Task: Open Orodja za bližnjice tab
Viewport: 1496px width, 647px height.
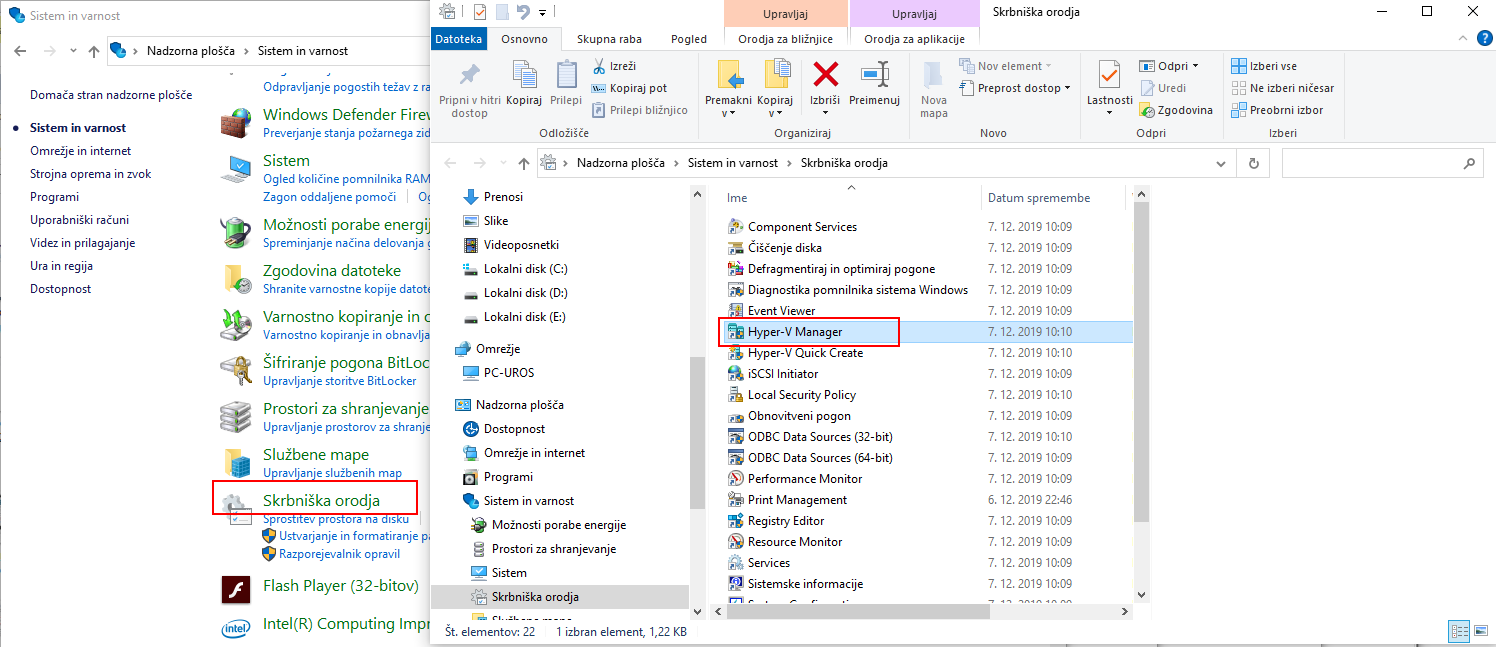Action: tap(785, 39)
